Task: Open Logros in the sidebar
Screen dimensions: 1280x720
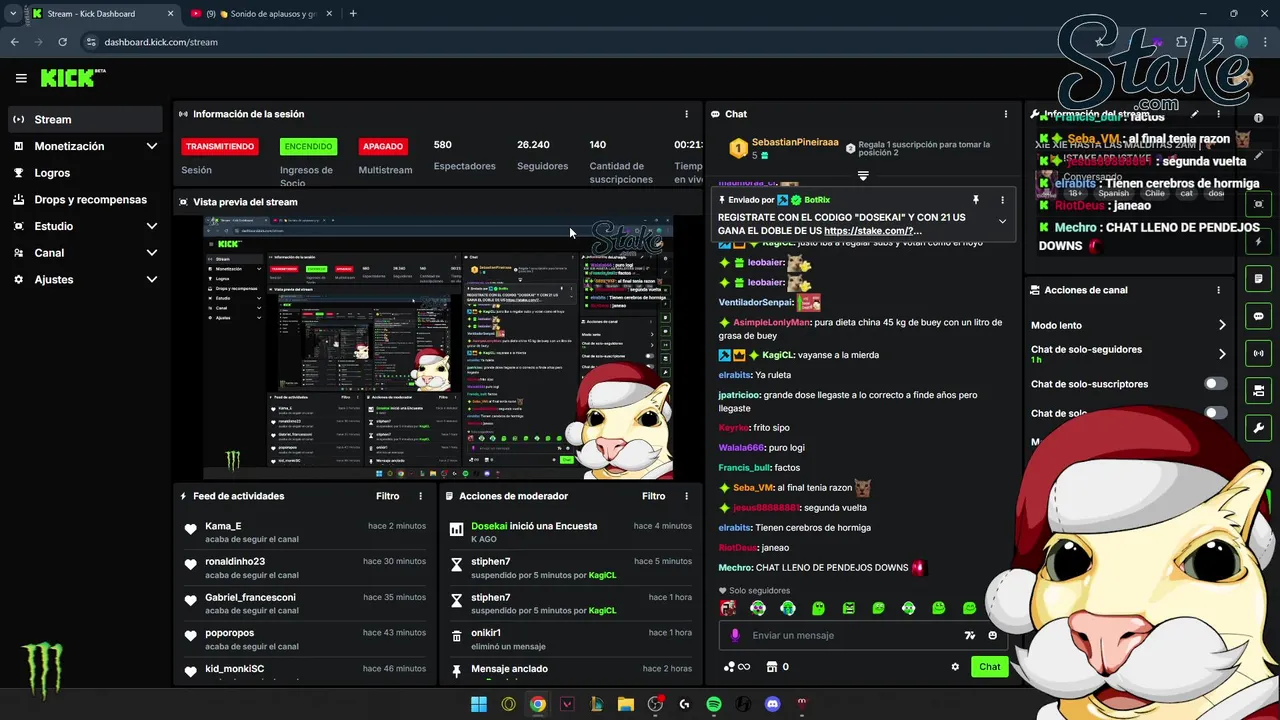Action: [x=85, y=173]
